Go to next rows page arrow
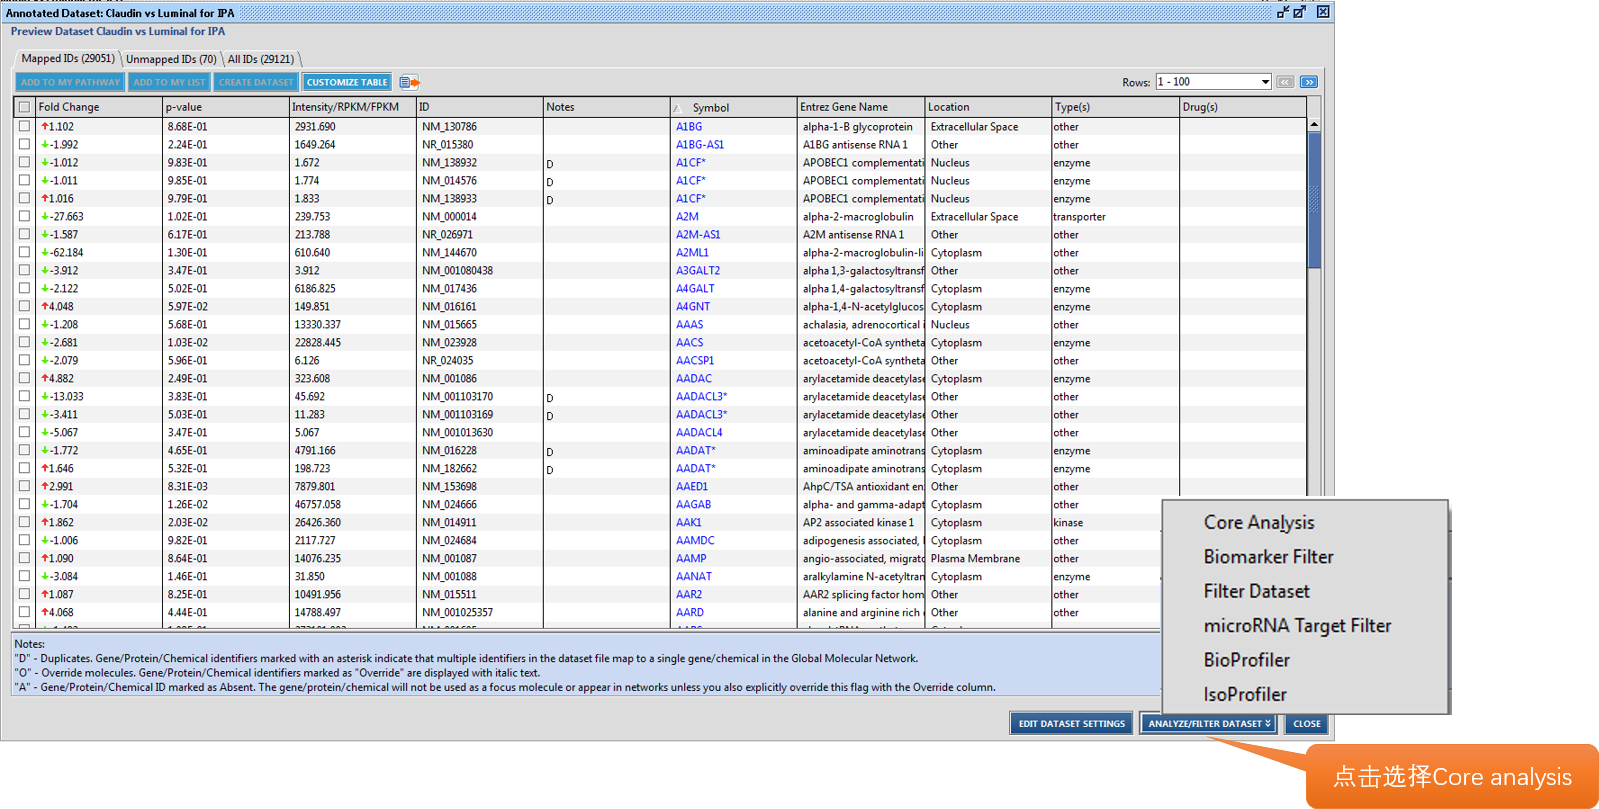 [1308, 82]
